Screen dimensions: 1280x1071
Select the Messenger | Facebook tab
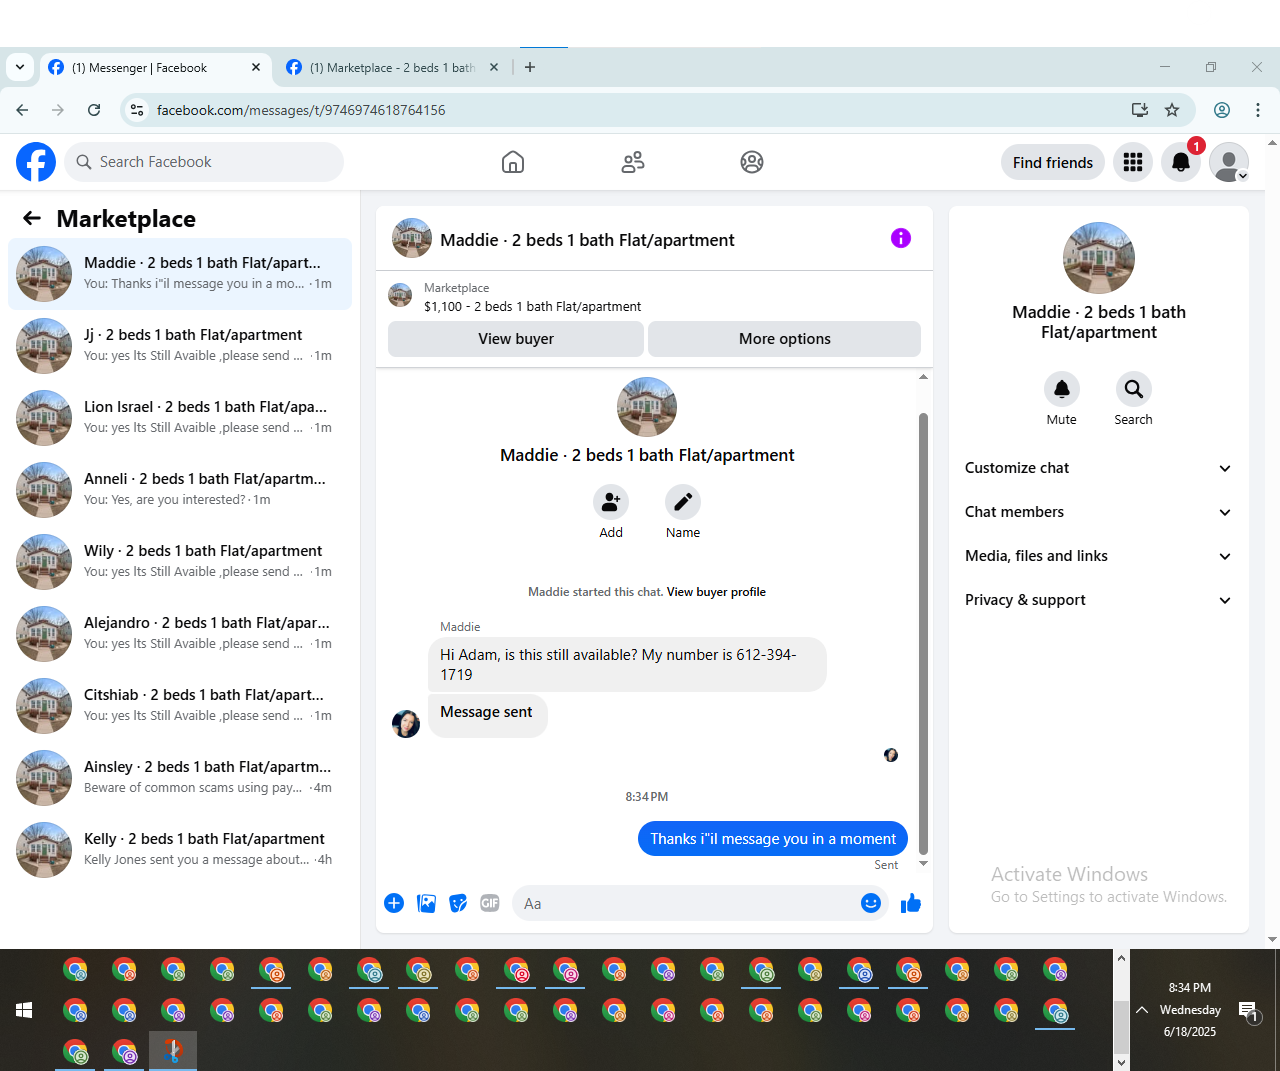(x=156, y=68)
